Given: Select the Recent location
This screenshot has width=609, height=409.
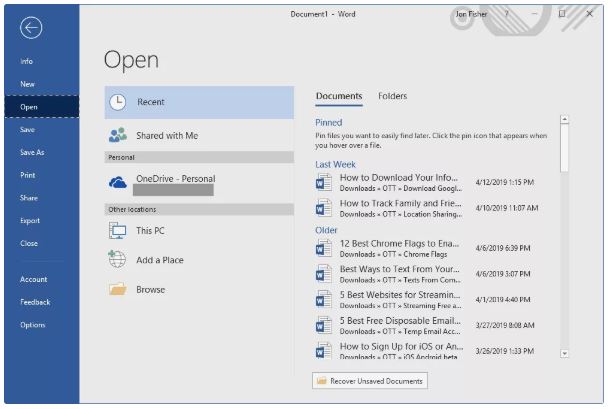Looking at the screenshot, I should [x=199, y=102].
